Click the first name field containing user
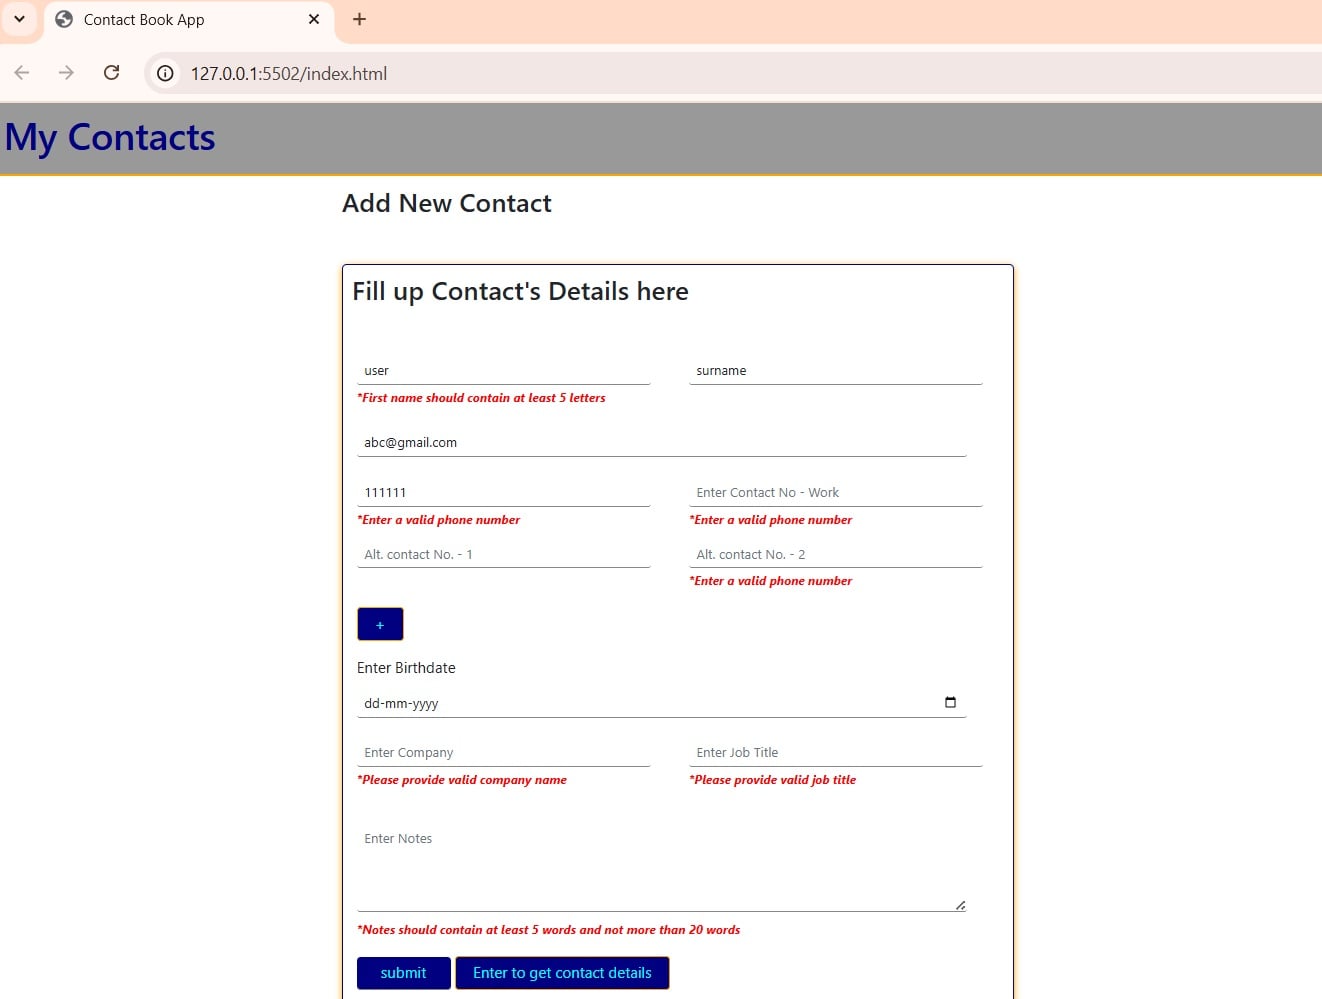Image resolution: width=1322 pixels, height=999 pixels. 503,371
